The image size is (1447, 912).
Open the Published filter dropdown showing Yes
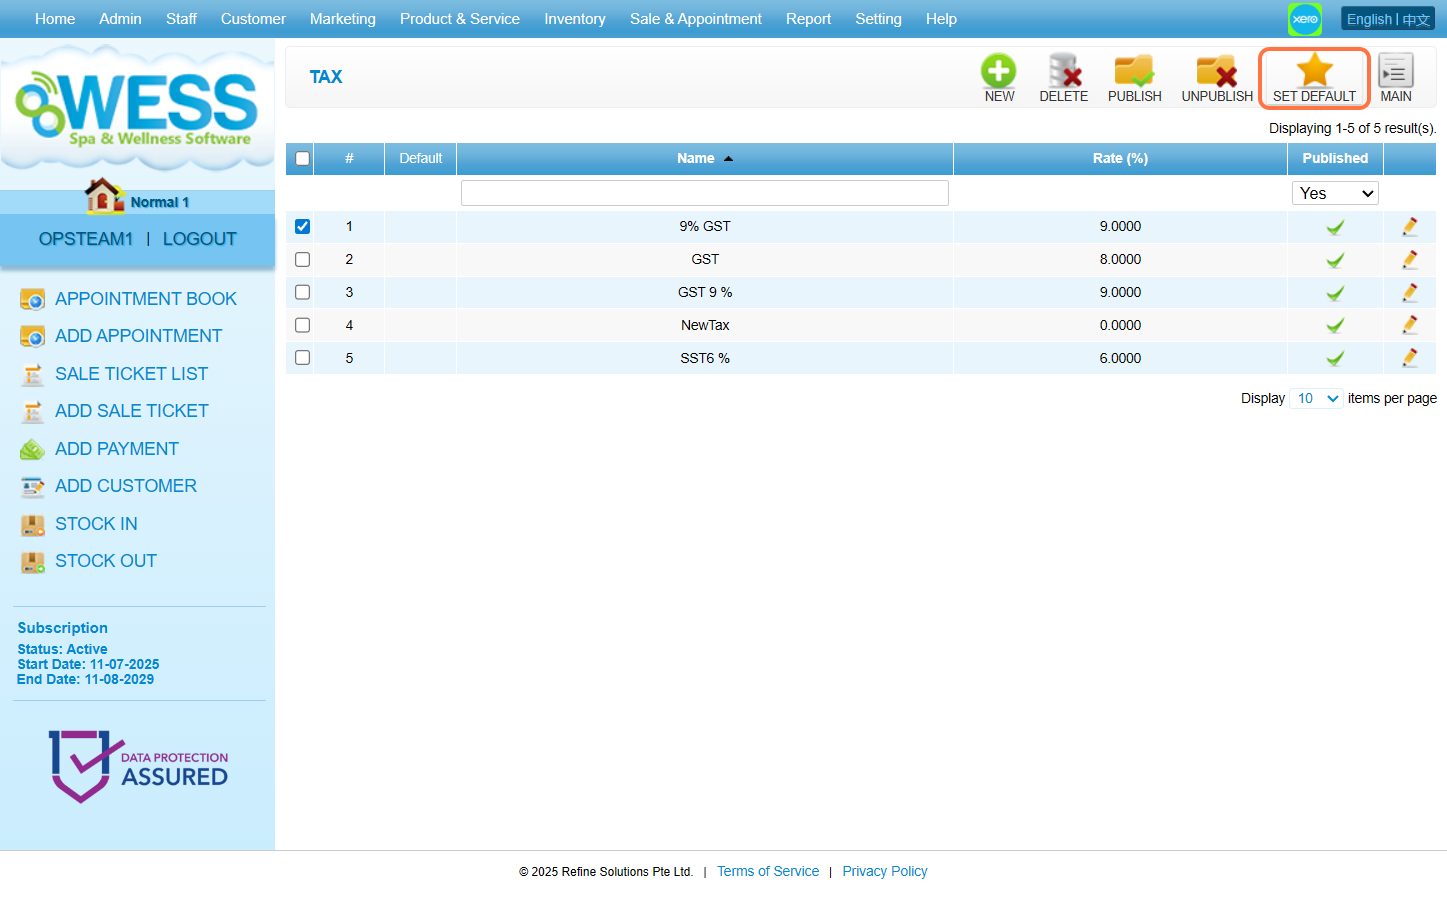tap(1335, 193)
